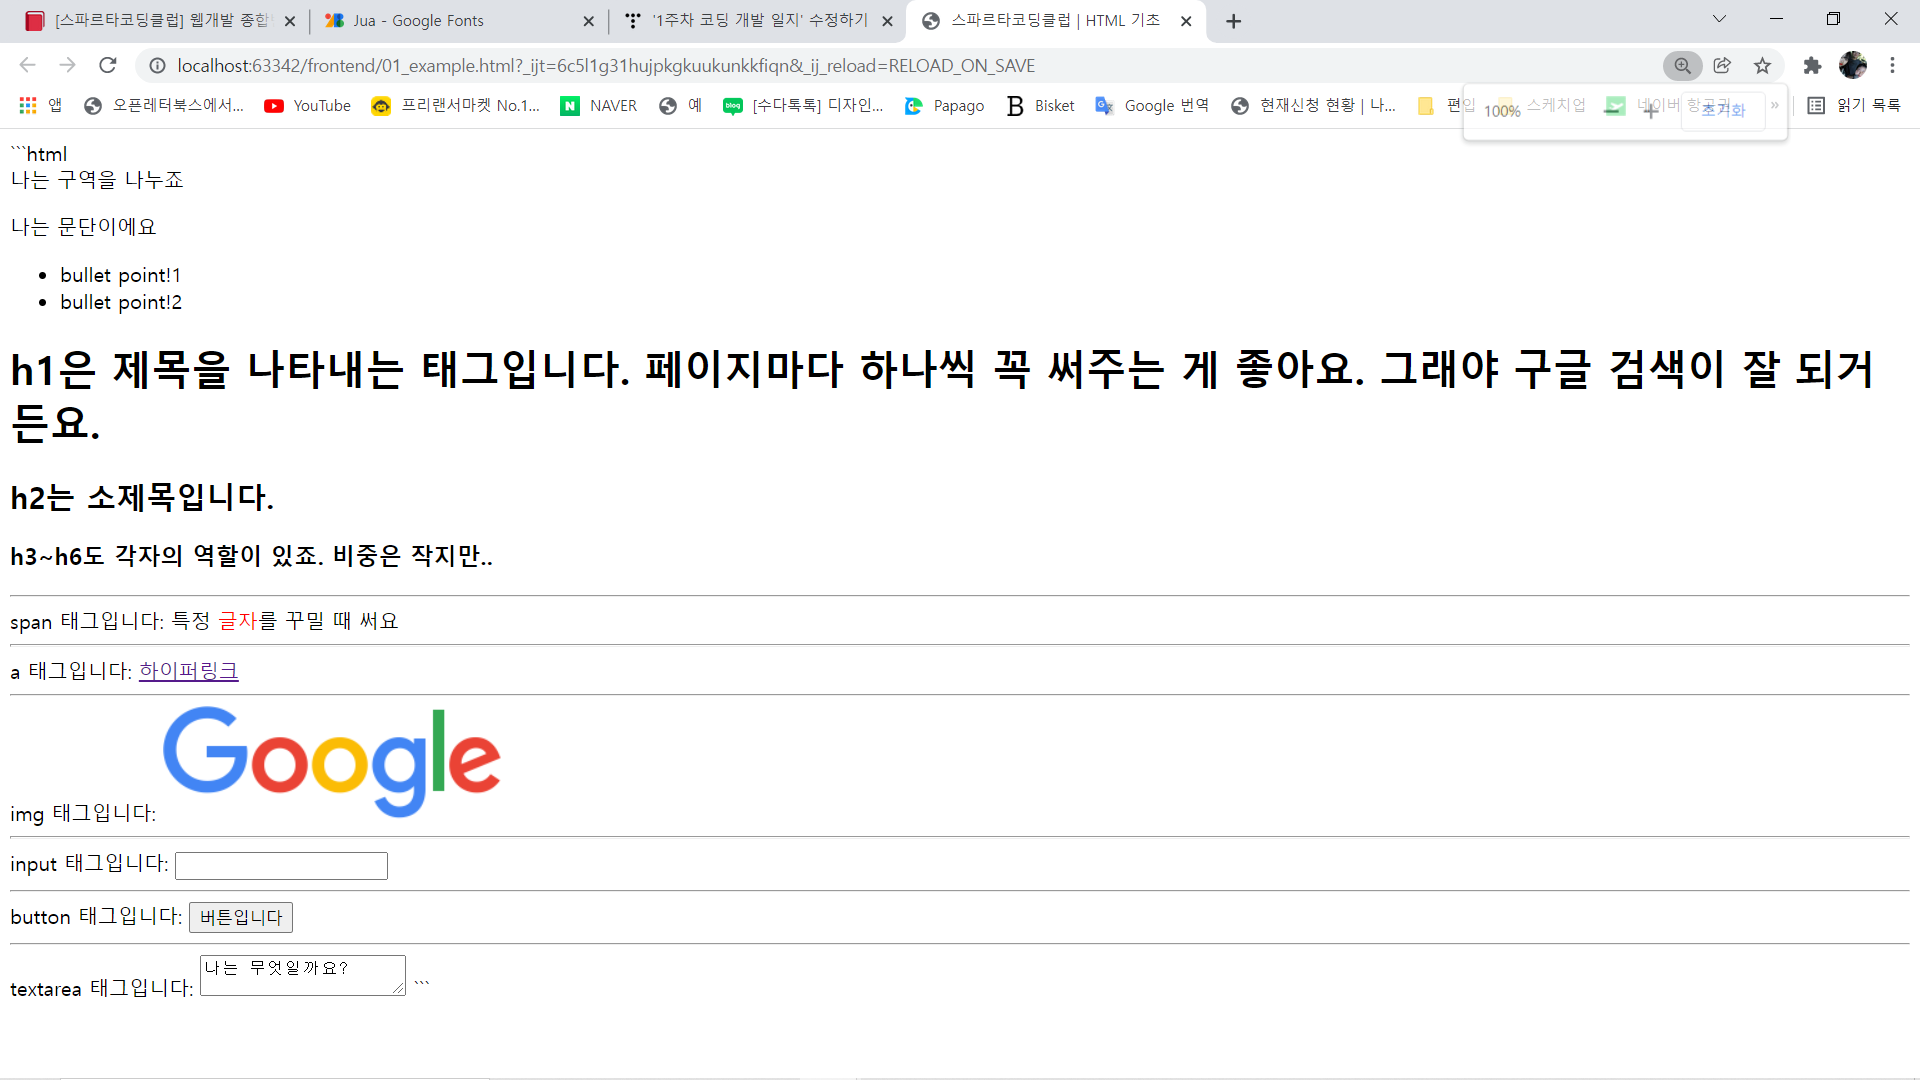The height and width of the screenshot is (1080, 1920).
Task: Open the YouTube bookmark
Action: [307, 105]
